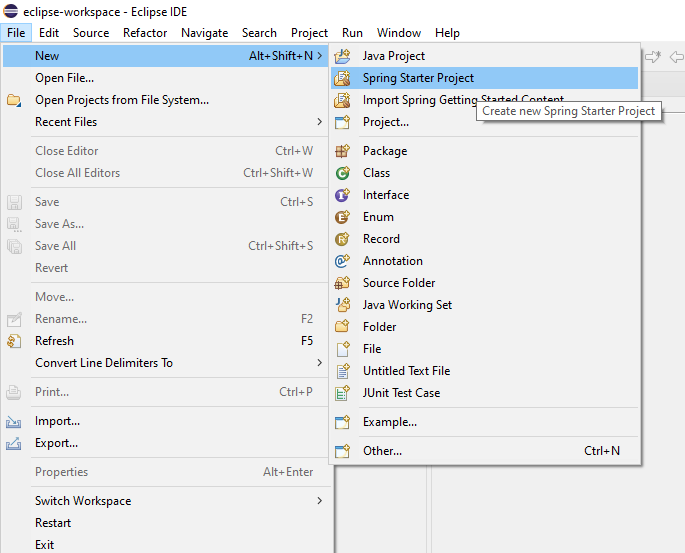Select the Class entry text
This screenshot has width=685, height=553.
(x=376, y=173)
